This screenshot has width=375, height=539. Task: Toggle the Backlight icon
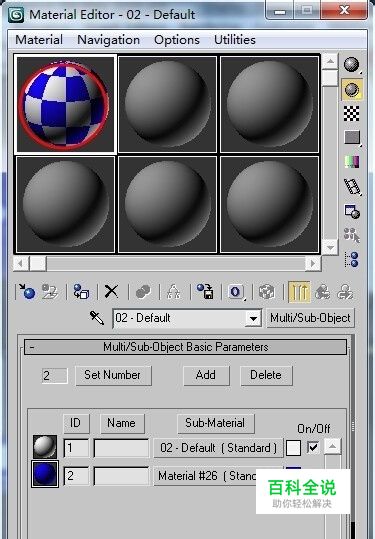[352, 89]
